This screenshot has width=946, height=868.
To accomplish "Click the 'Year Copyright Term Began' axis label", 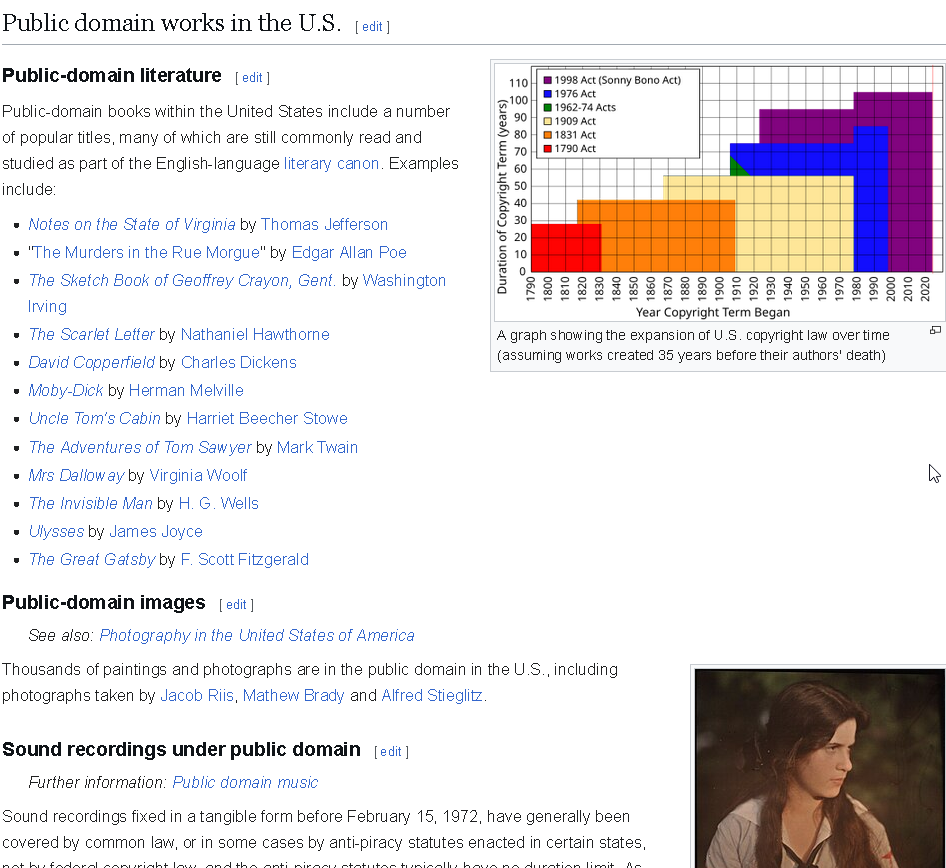I will pyautogui.click(x=713, y=312).
